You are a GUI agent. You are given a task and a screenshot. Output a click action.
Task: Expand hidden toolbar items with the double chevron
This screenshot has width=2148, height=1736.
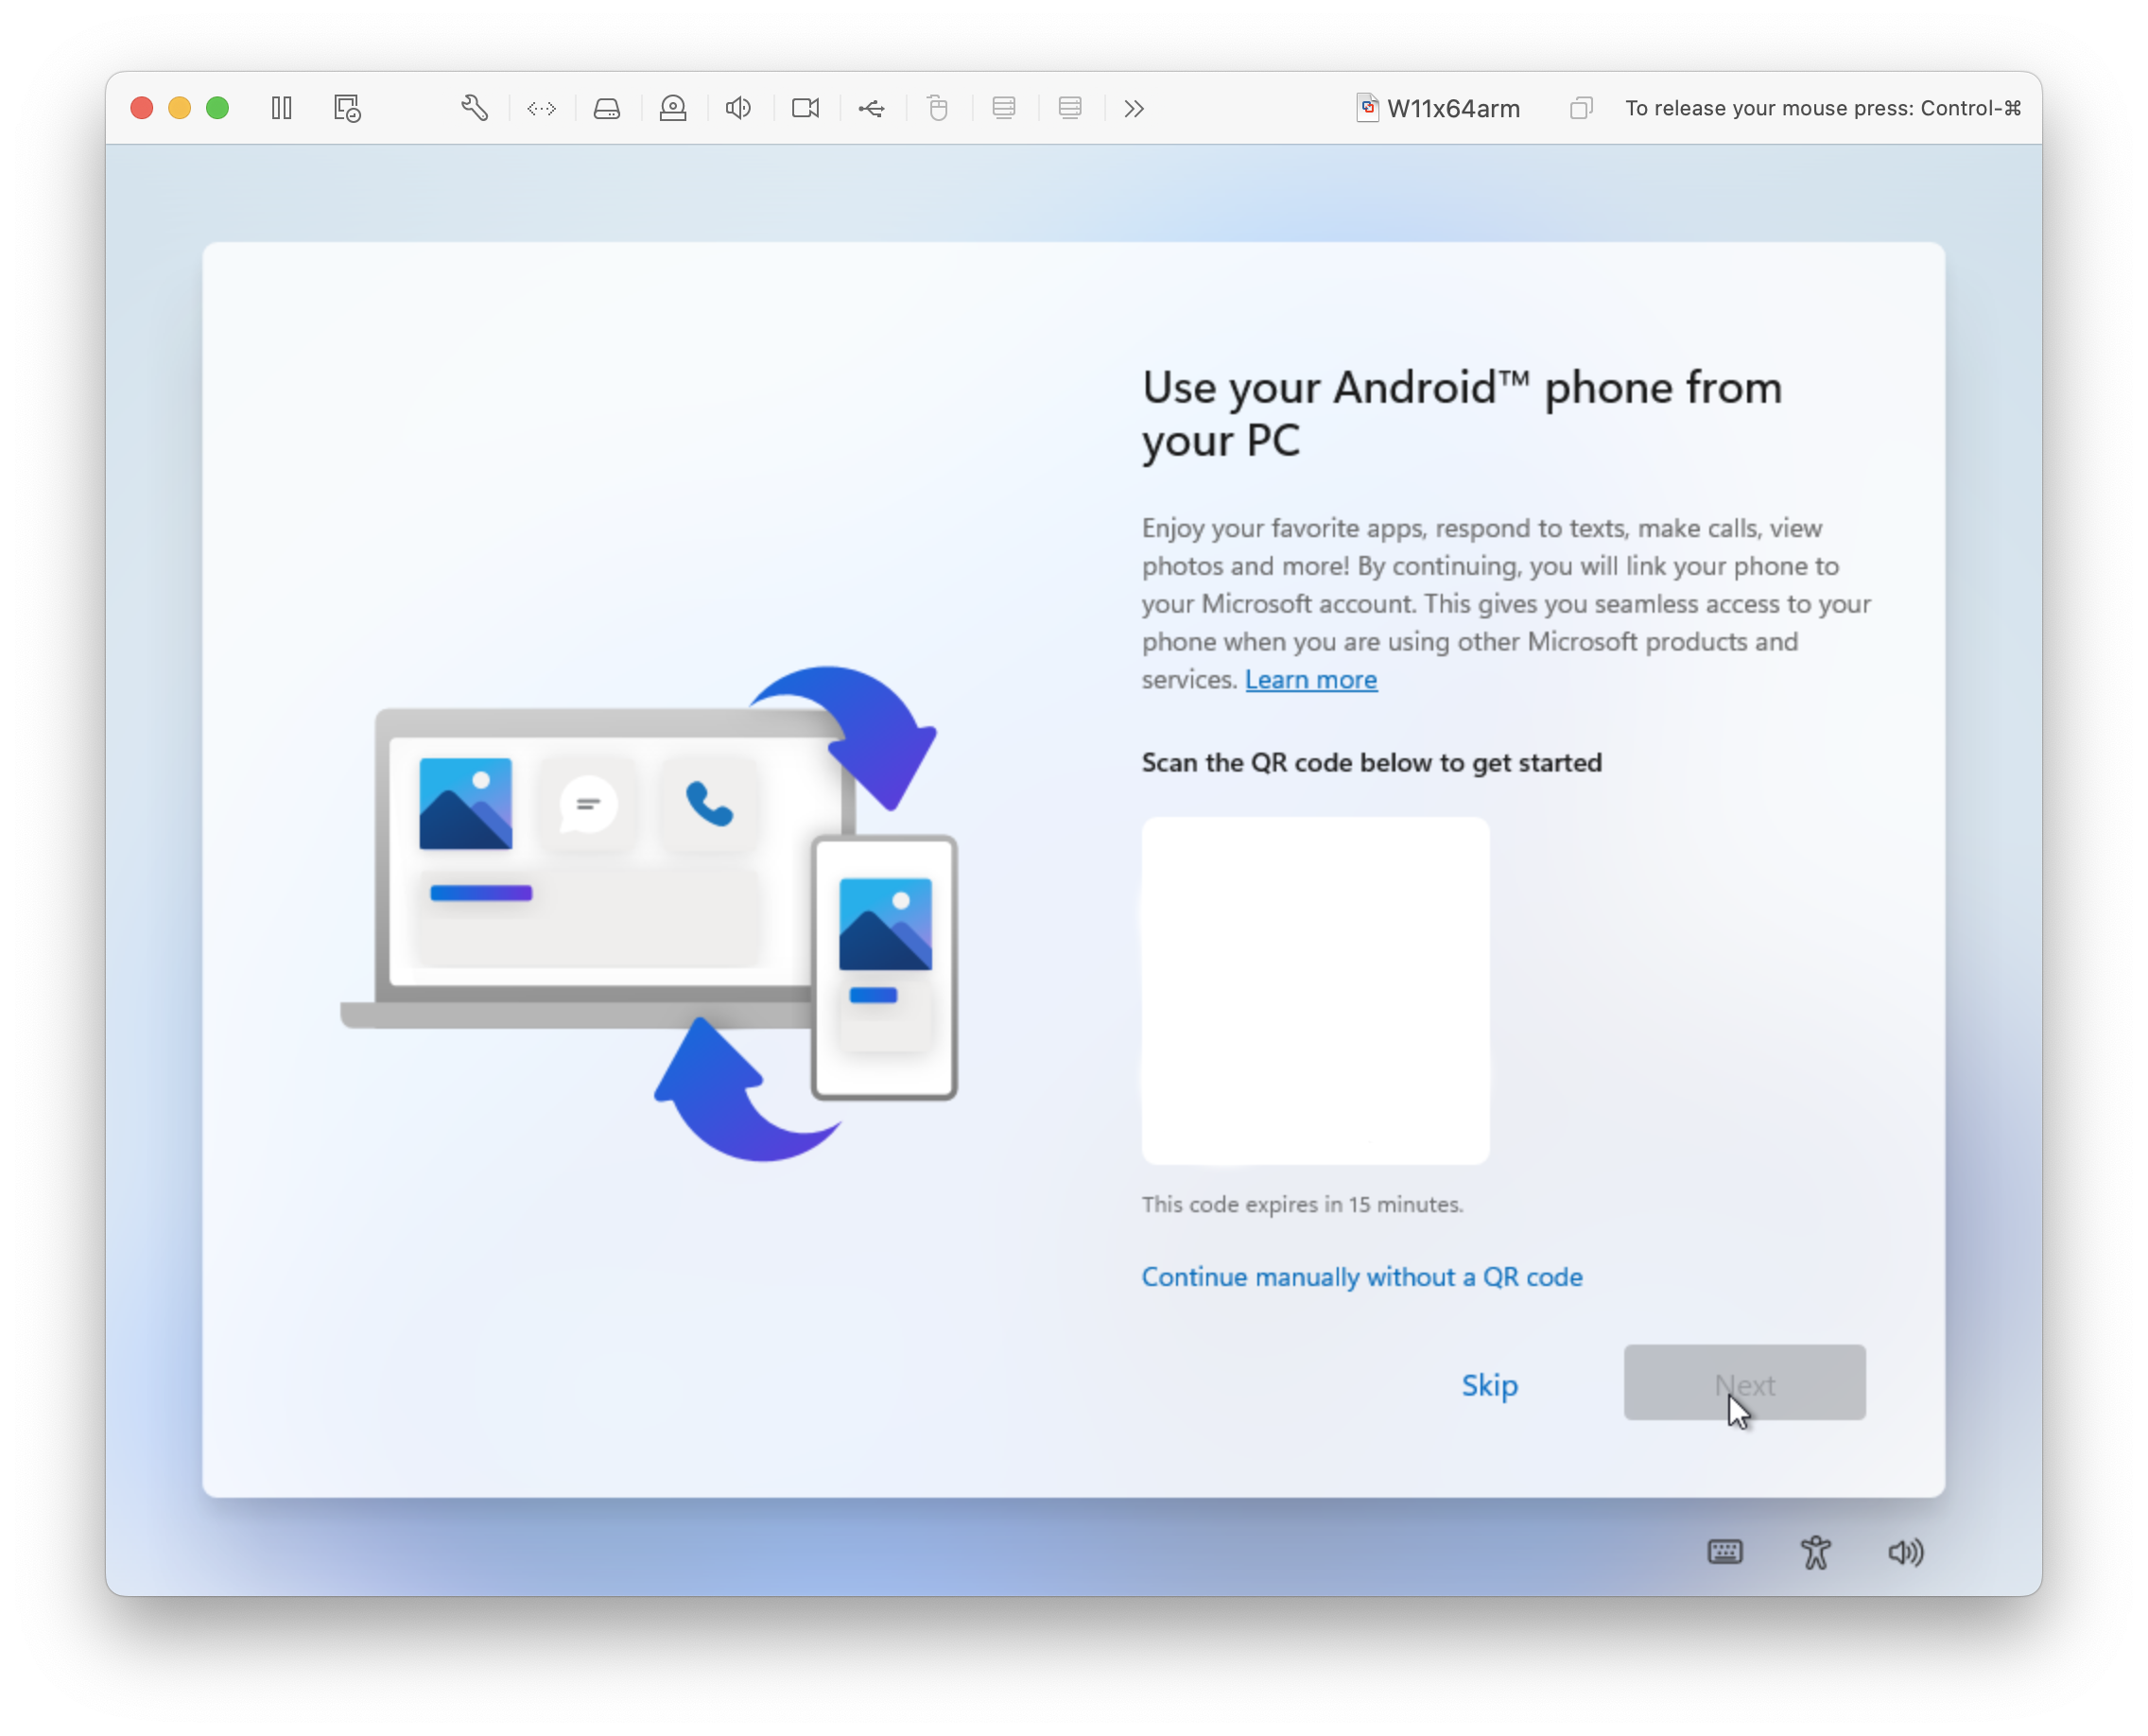(x=1133, y=108)
